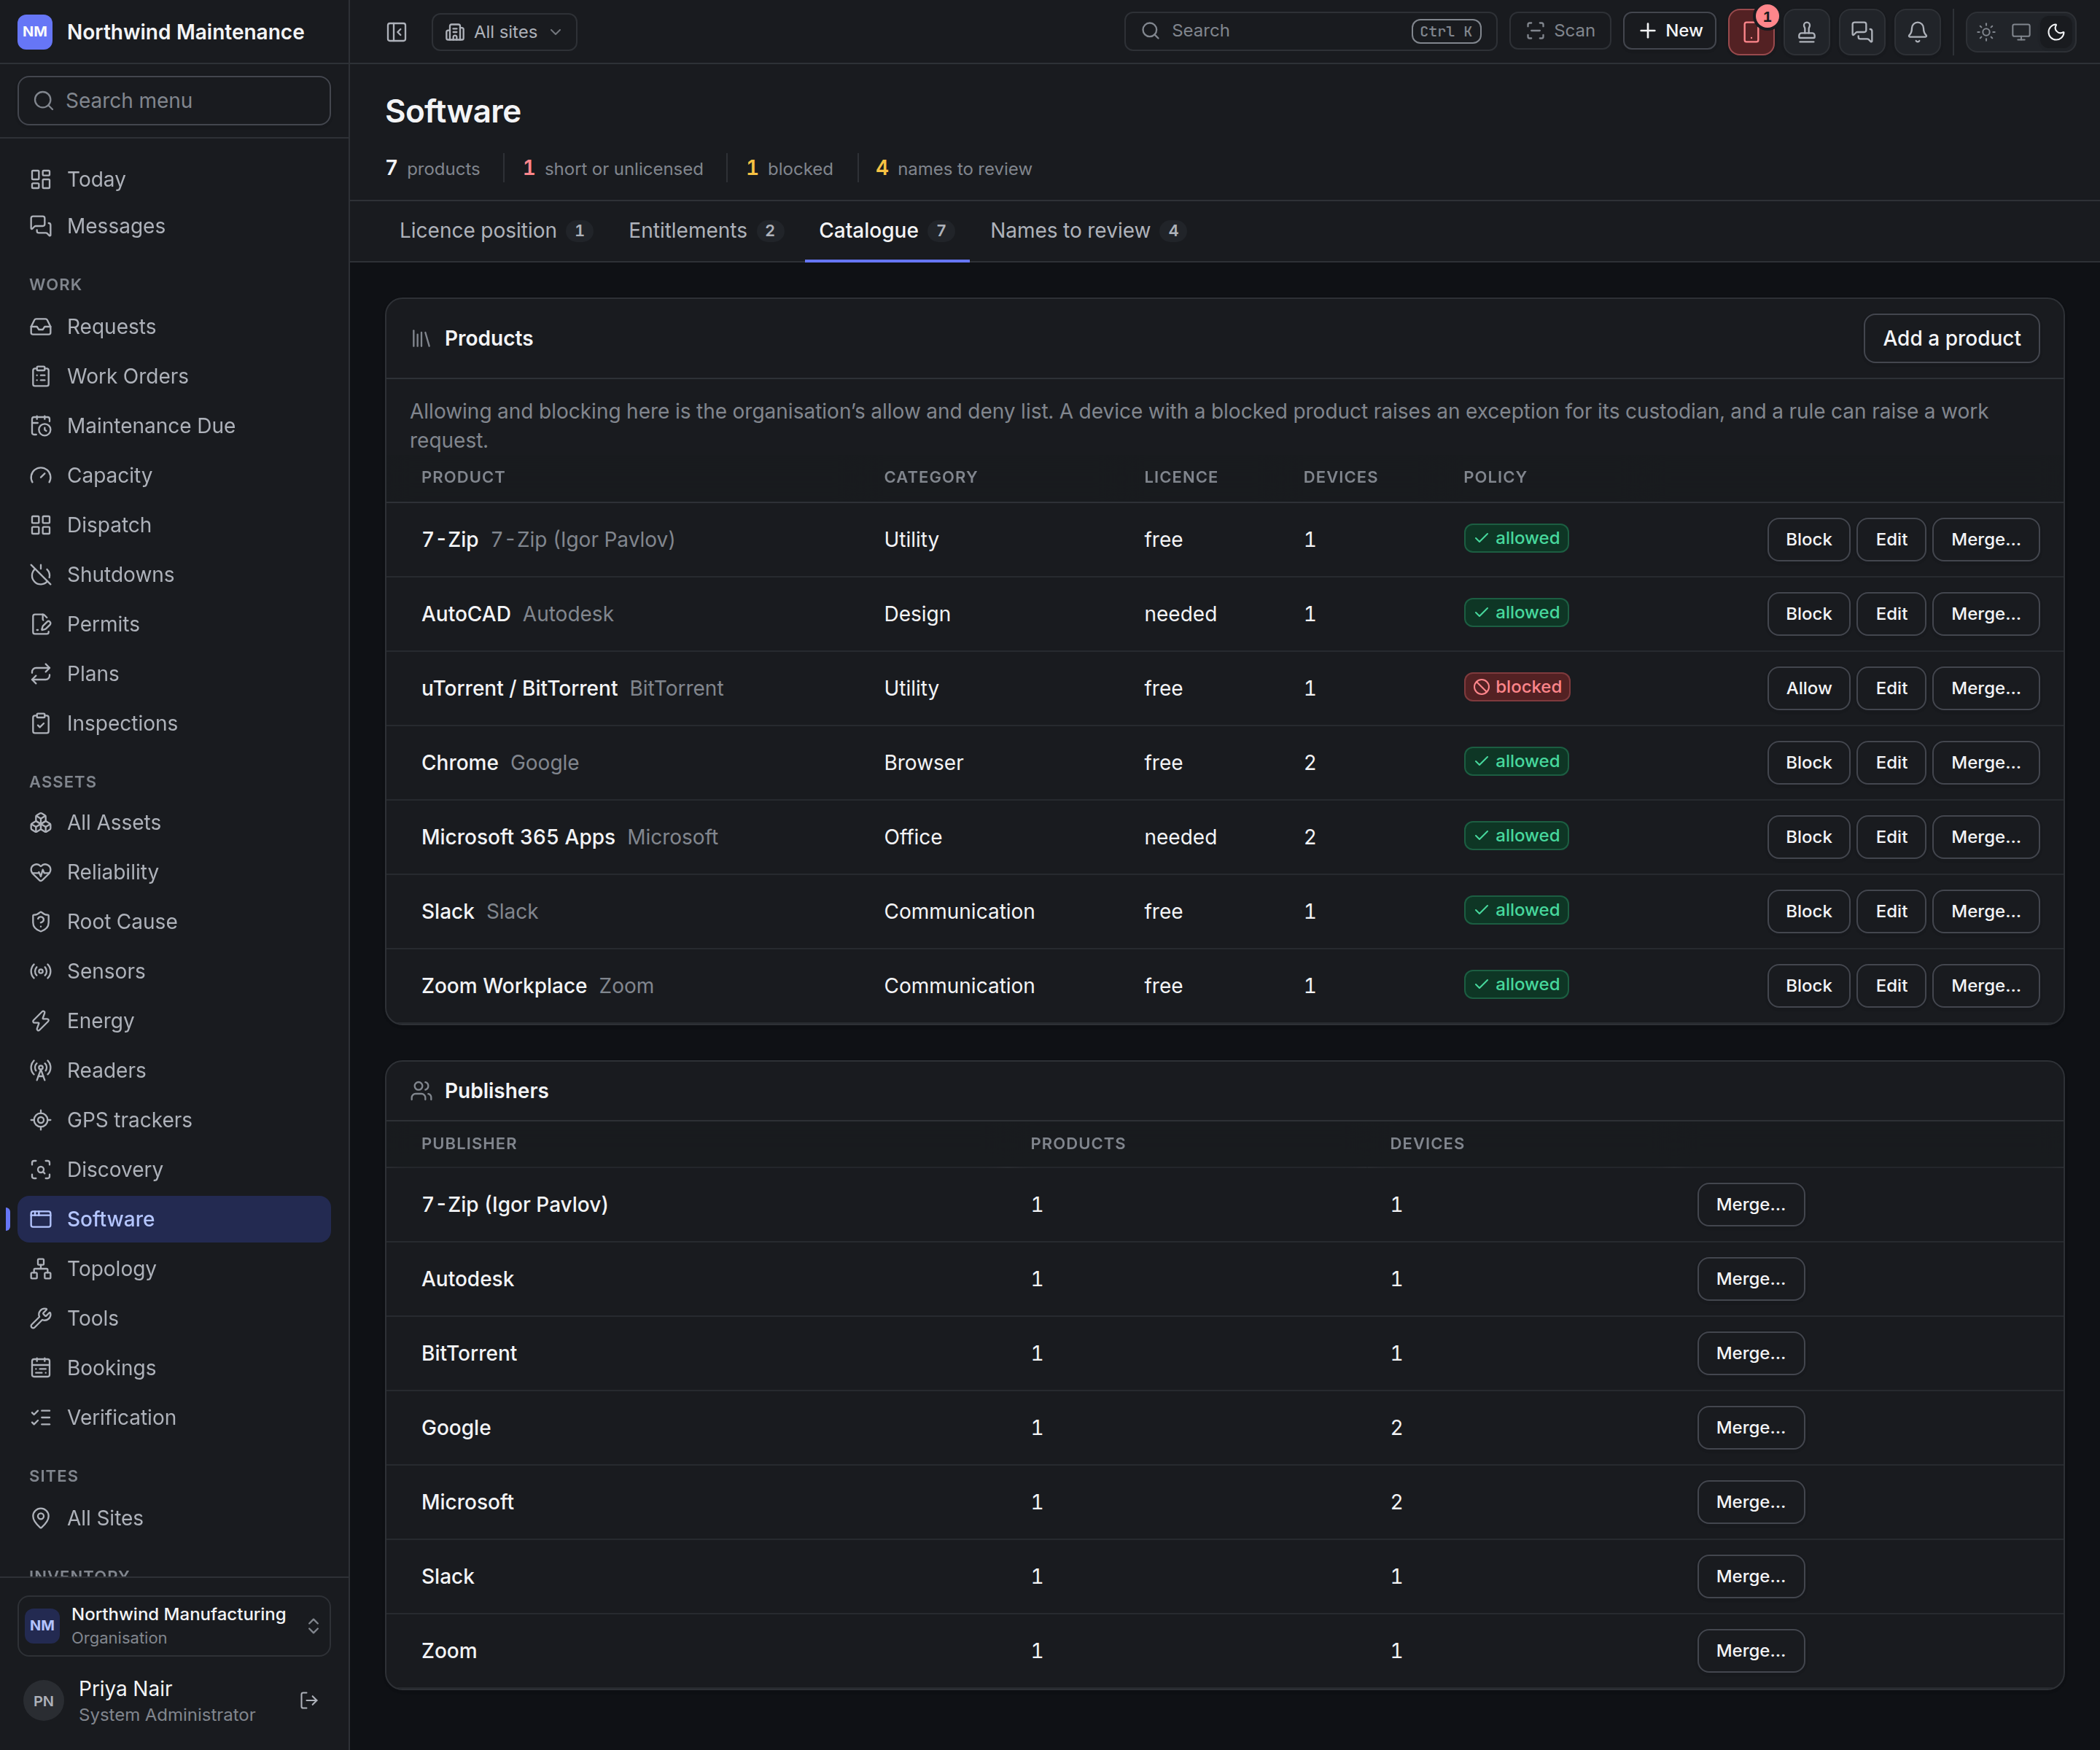Open Permits from sidebar
Image resolution: width=2100 pixels, height=1750 pixels.
click(x=174, y=624)
